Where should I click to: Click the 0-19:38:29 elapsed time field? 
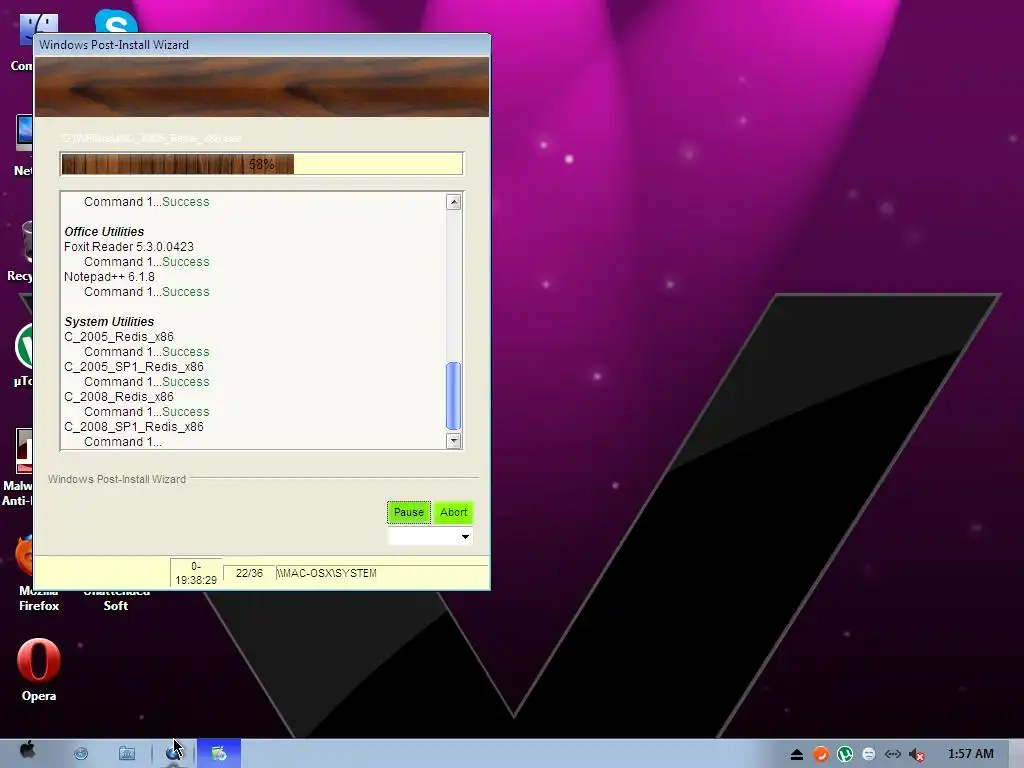coord(196,573)
